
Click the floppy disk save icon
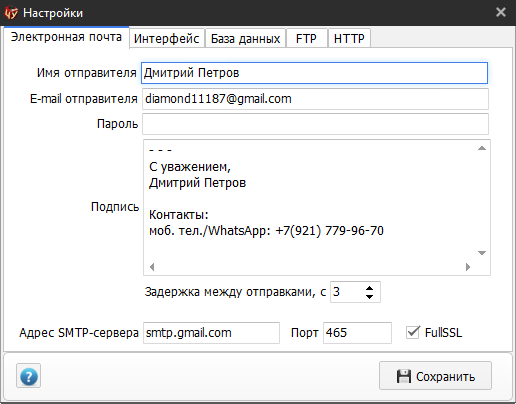404,376
